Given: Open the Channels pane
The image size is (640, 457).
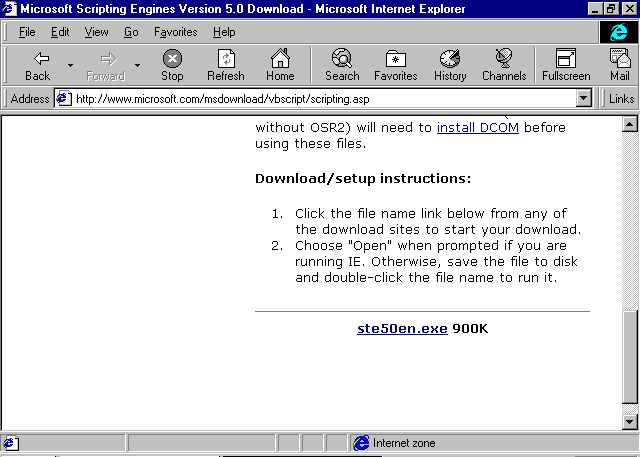Looking at the screenshot, I should point(504,65).
